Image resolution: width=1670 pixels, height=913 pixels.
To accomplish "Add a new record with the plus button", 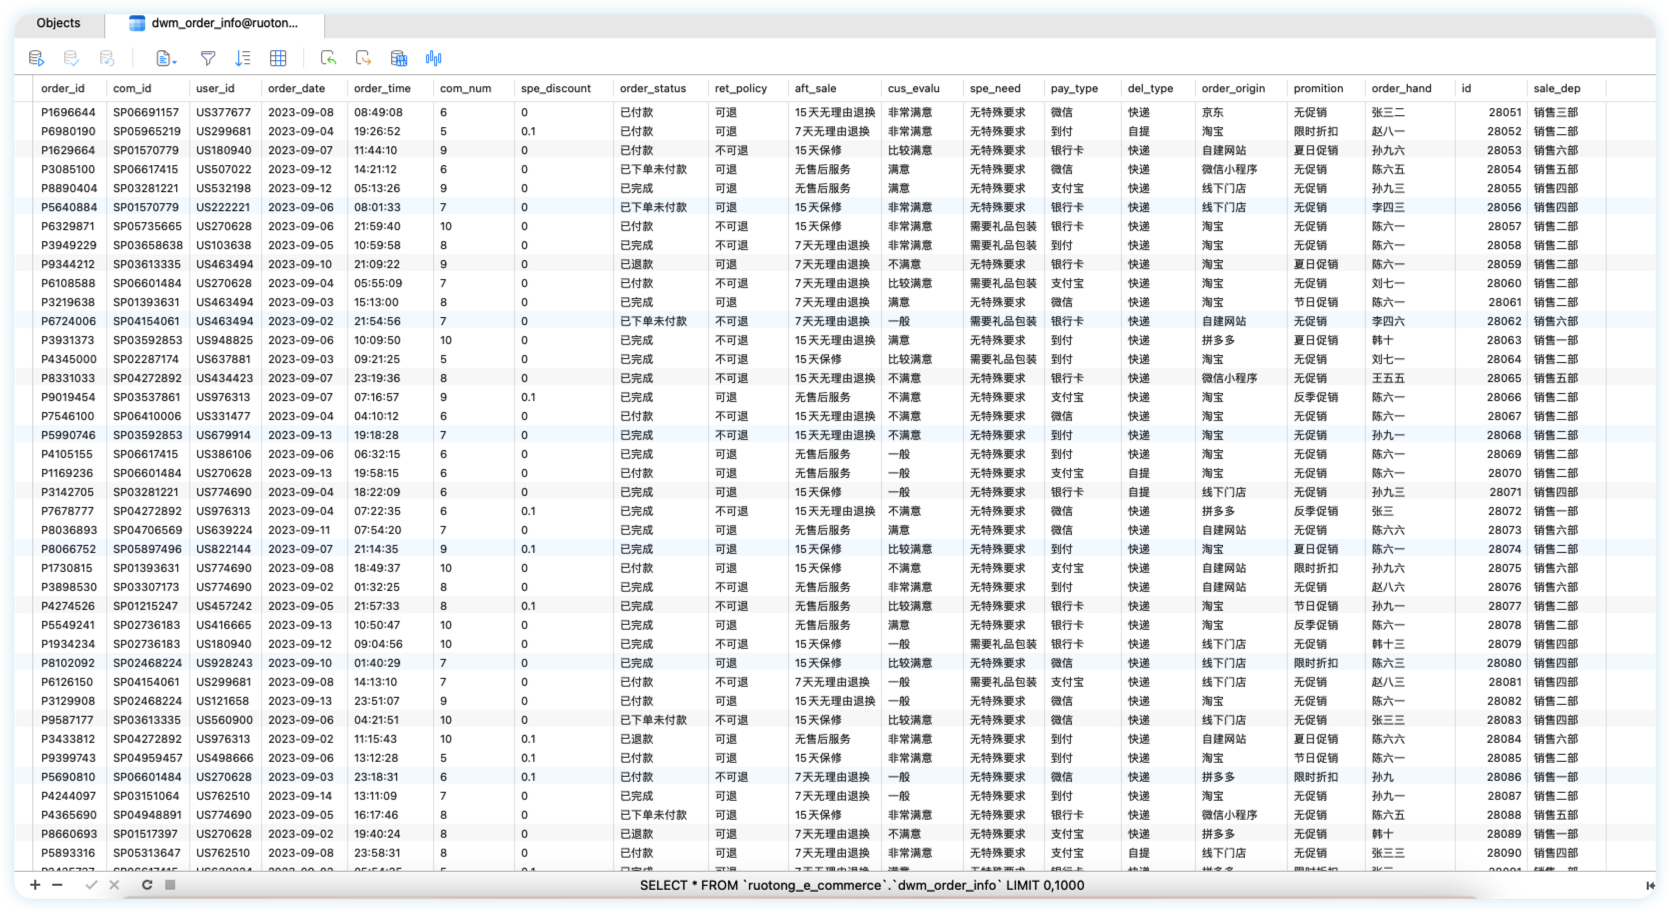I will pyautogui.click(x=35, y=885).
